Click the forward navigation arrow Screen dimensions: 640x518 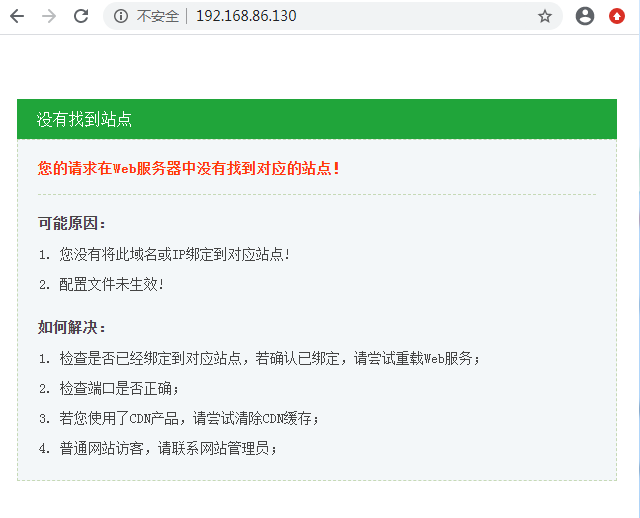[49, 16]
